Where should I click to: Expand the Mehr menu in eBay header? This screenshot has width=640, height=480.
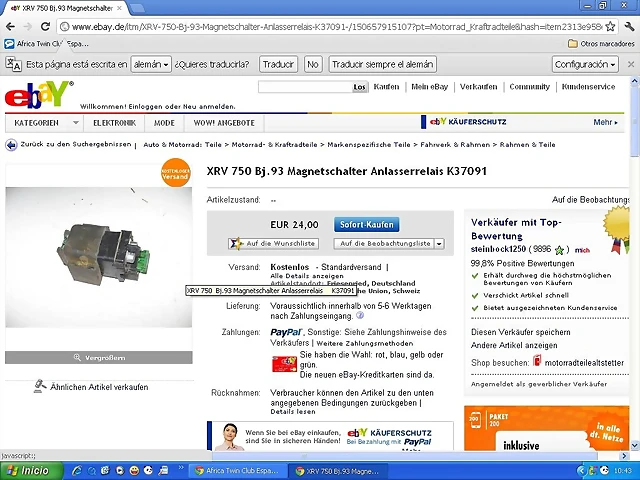pyautogui.click(x=606, y=122)
